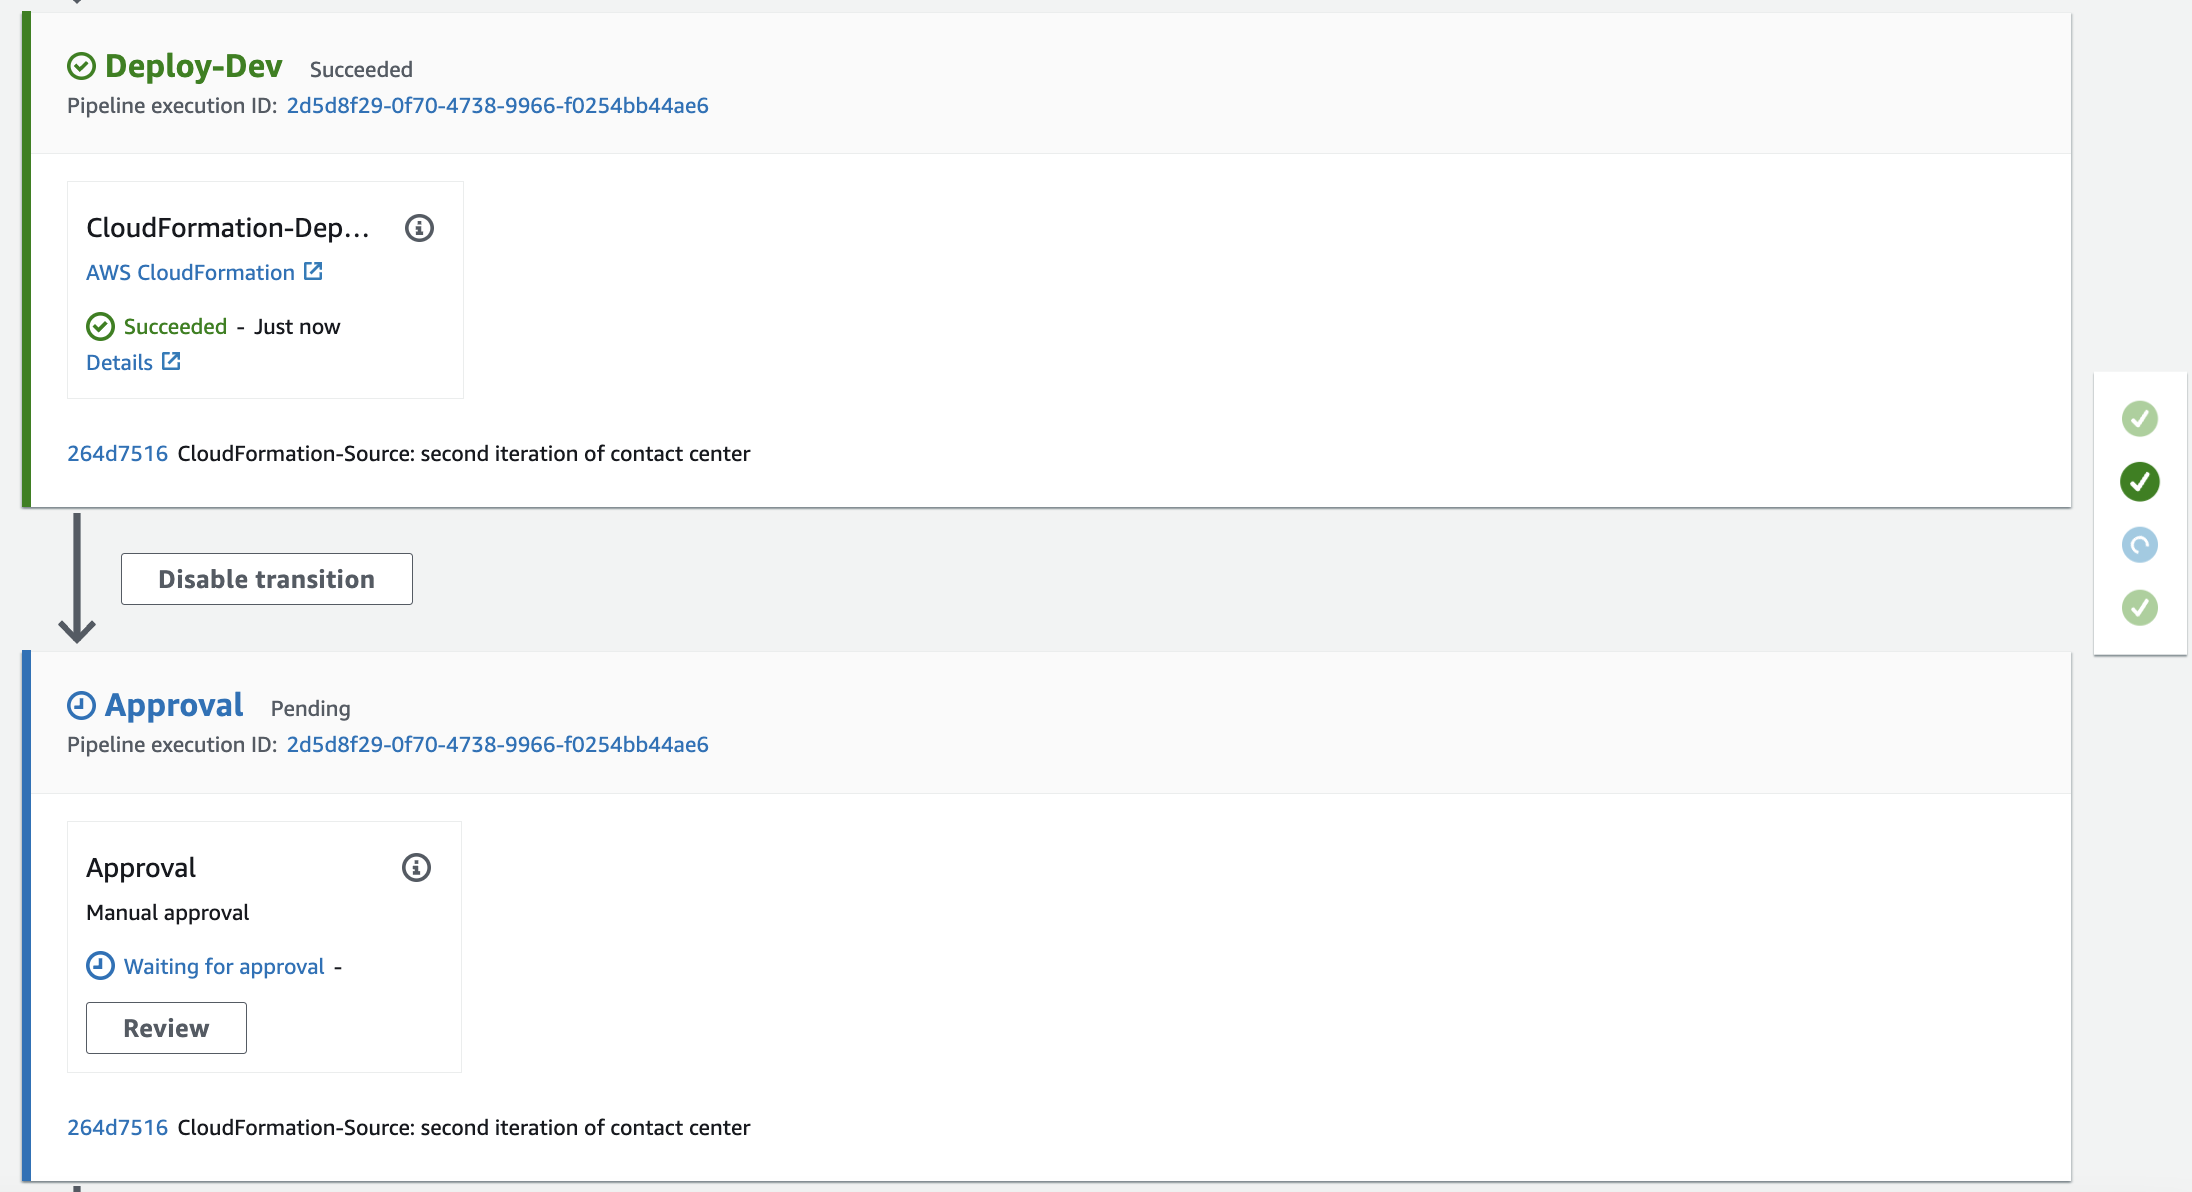Open commit 264d7516 in Deploy-Dev stage
The height and width of the screenshot is (1192, 2192).
[117, 453]
